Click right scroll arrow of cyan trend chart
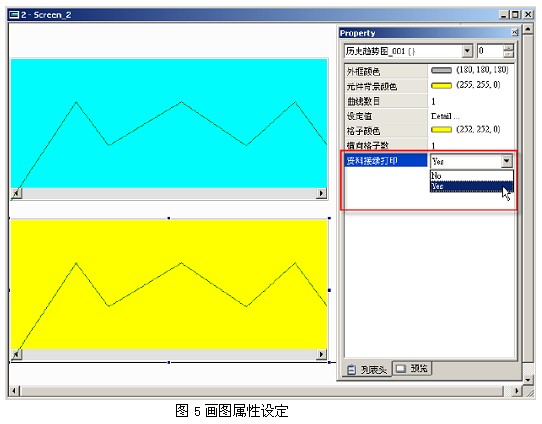The image size is (542, 424). pyautogui.click(x=321, y=193)
